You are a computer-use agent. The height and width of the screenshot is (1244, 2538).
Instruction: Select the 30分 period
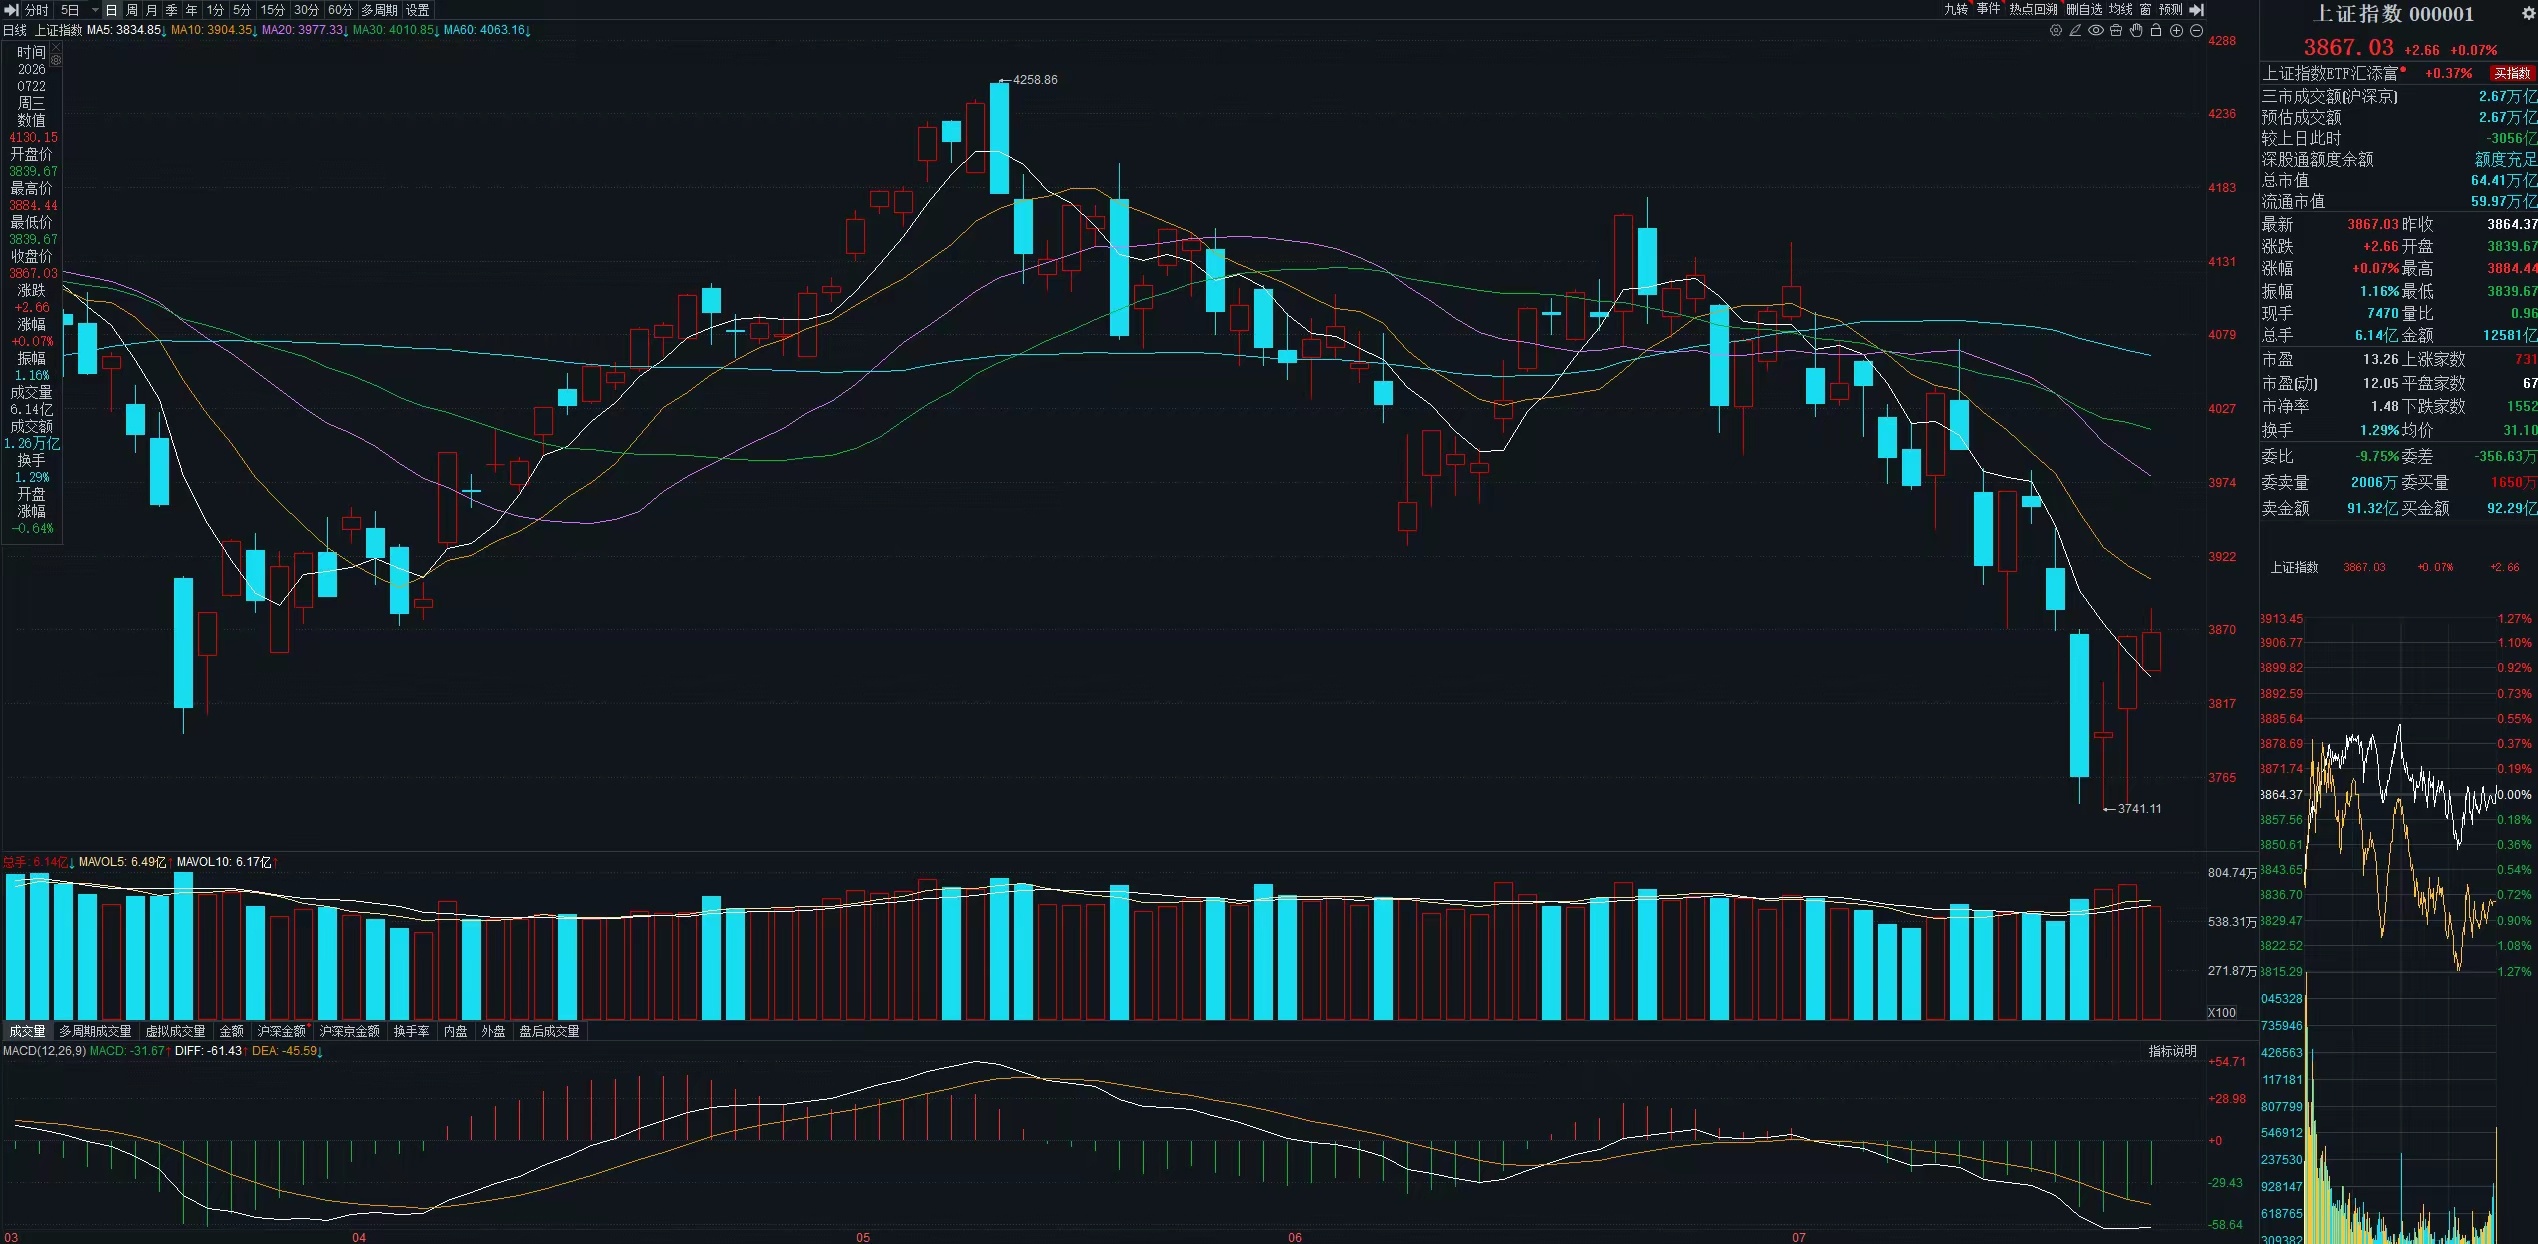306,10
